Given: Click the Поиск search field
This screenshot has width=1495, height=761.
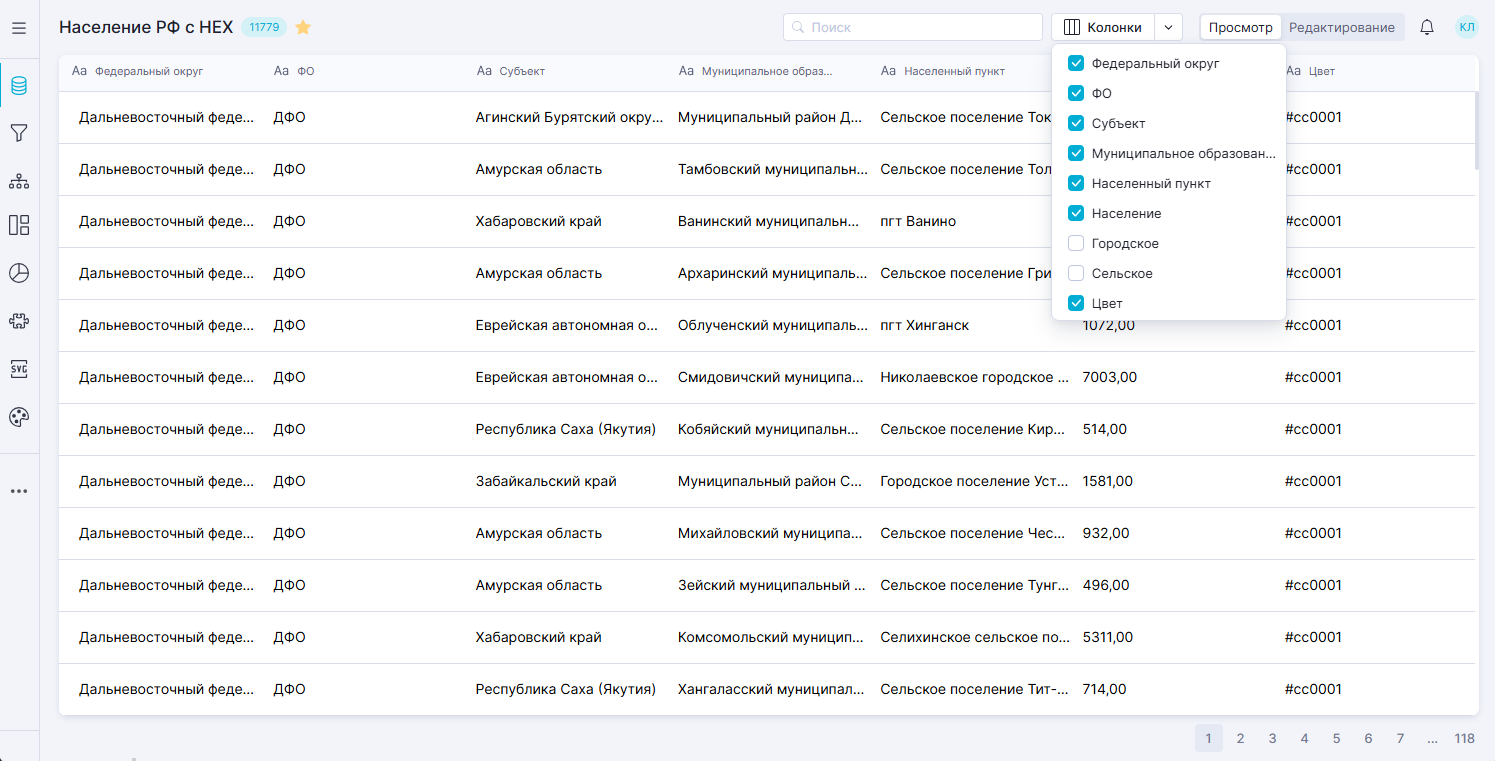Looking at the screenshot, I should [912, 28].
